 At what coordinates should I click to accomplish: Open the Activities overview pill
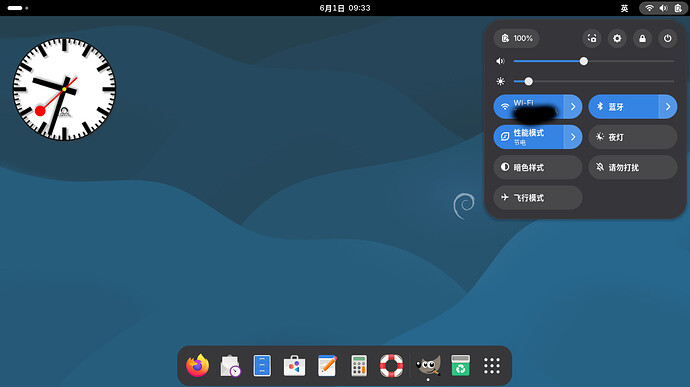(x=18, y=8)
